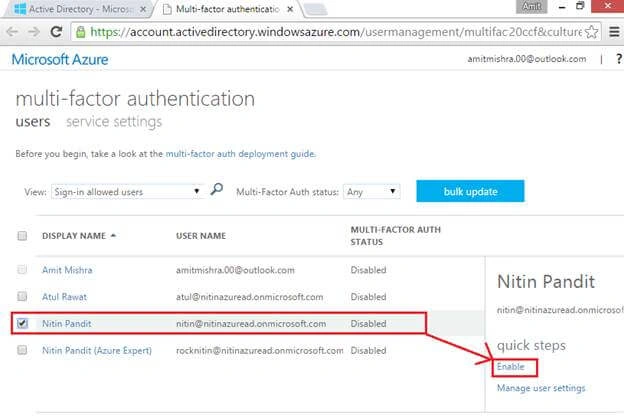Click the browser forward arrow

point(34,32)
